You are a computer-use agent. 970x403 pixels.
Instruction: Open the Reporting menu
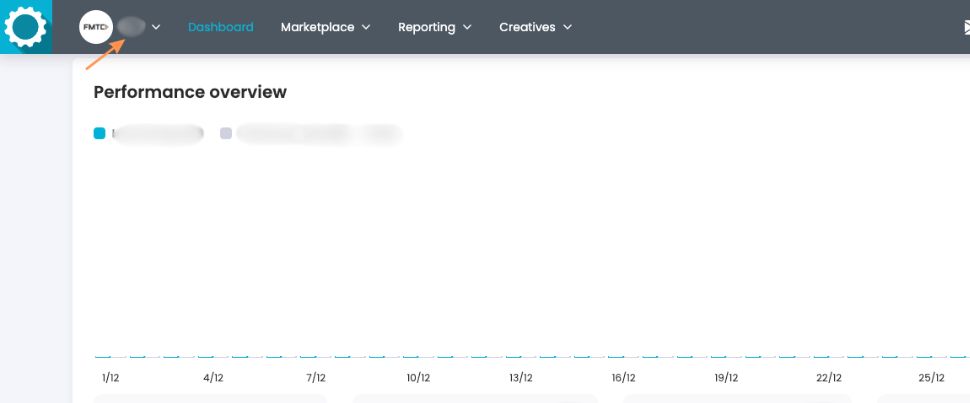pos(427,27)
